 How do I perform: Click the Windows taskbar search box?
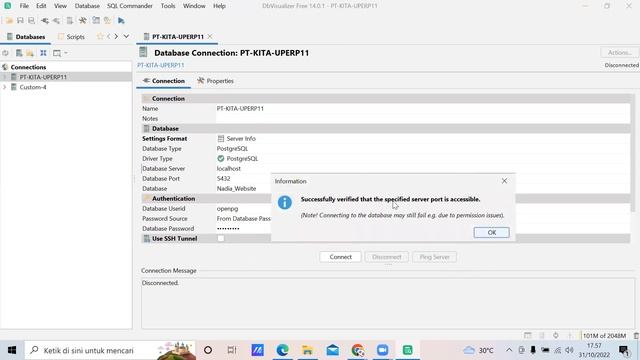click(x=110, y=350)
